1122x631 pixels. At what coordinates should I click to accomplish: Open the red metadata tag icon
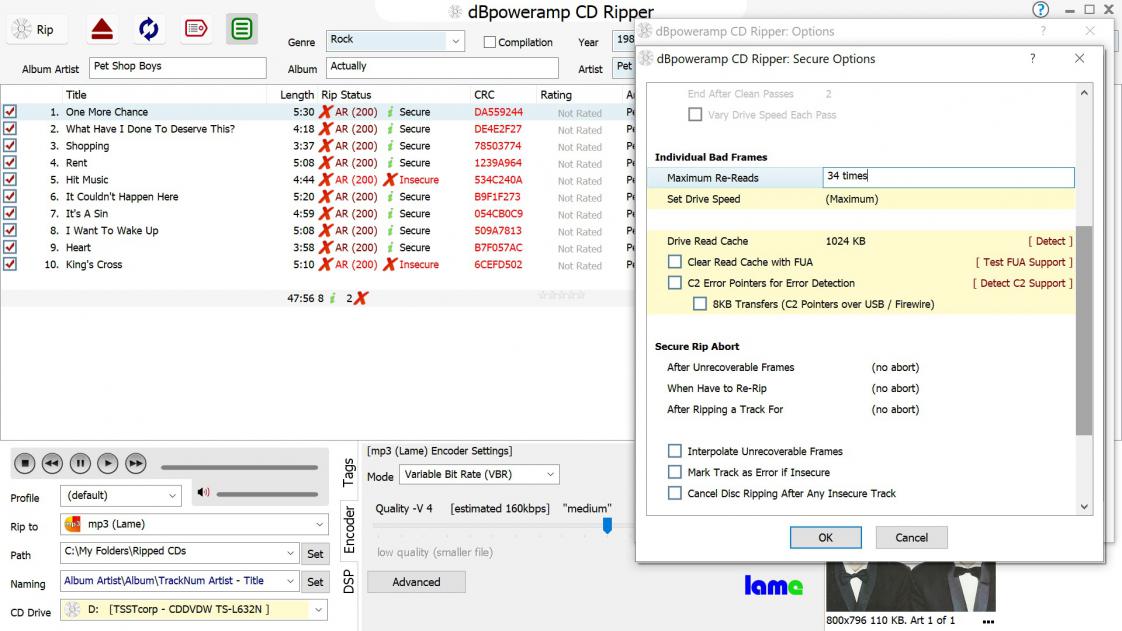(x=196, y=29)
